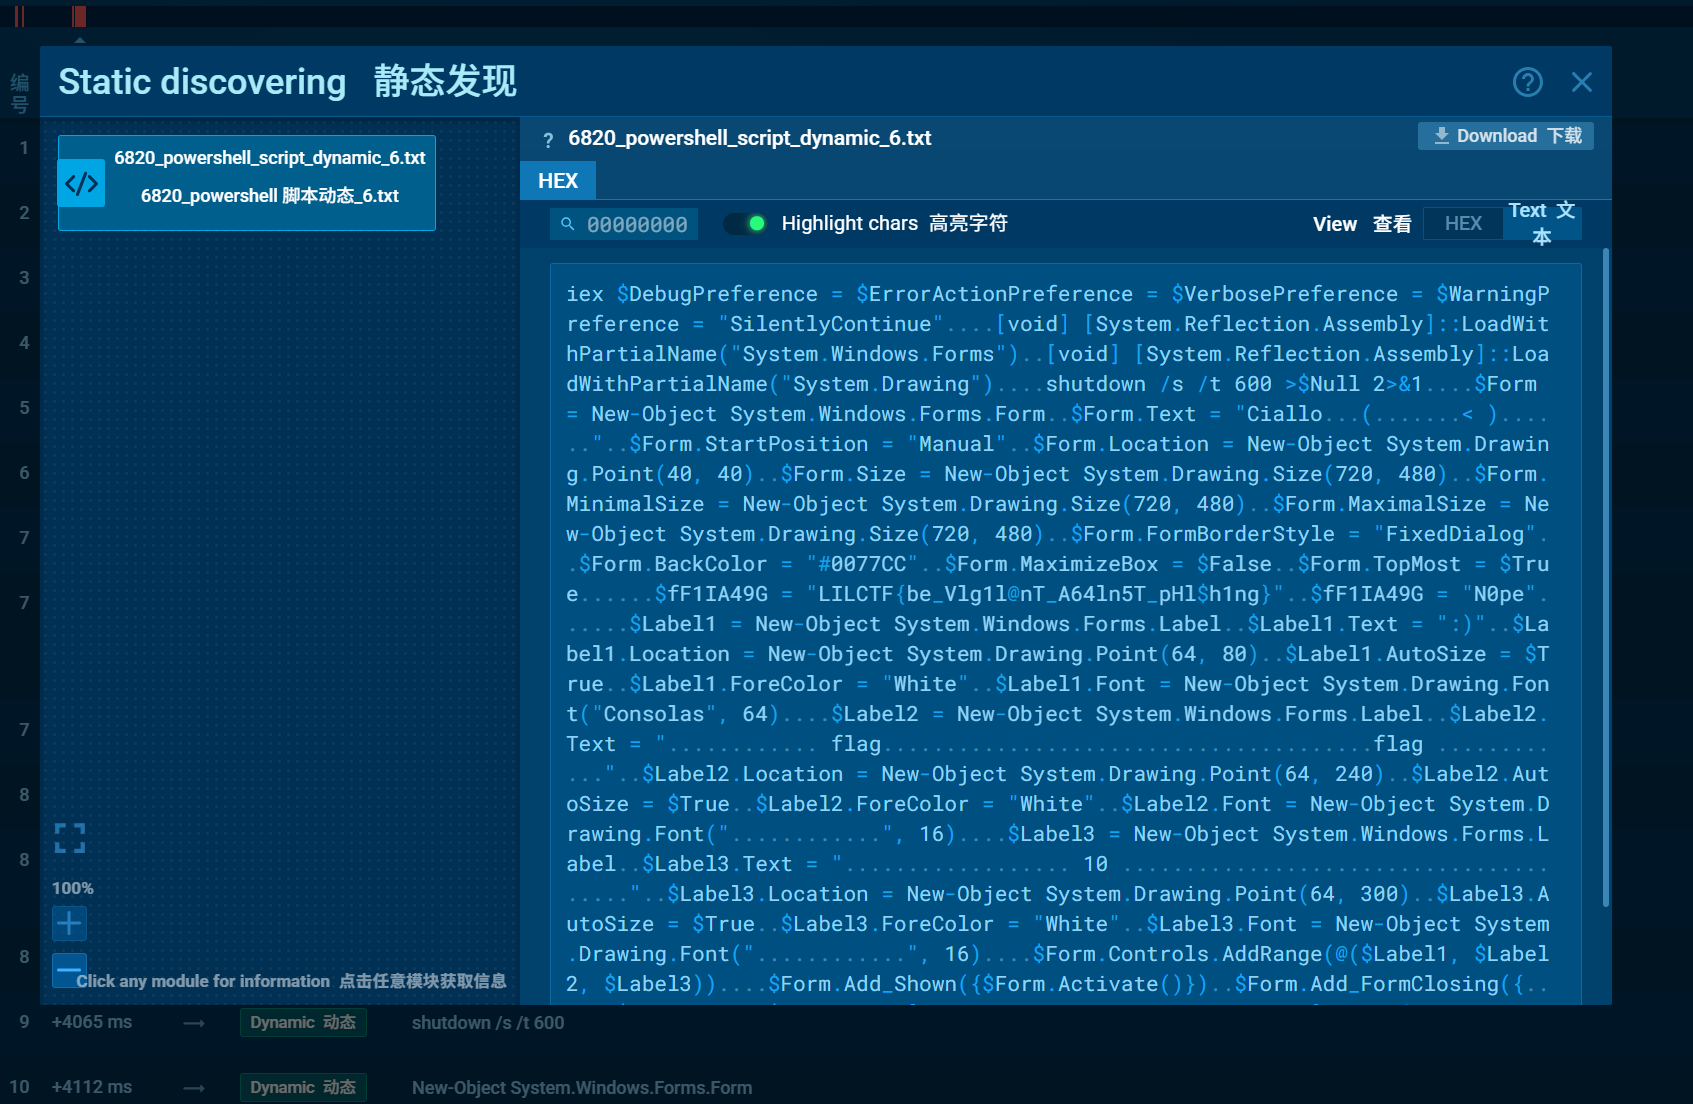Select the HEX tab
The height and width of the screenshot is (1104, 1693).
(557, 181)
